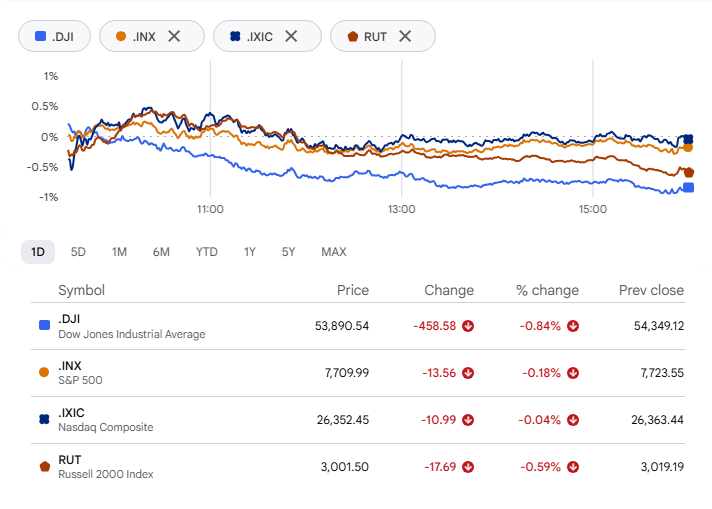The width and height of the screenshot is (712, 509).
Task: Click the Change column header
Action: click(x=449, y=290)
